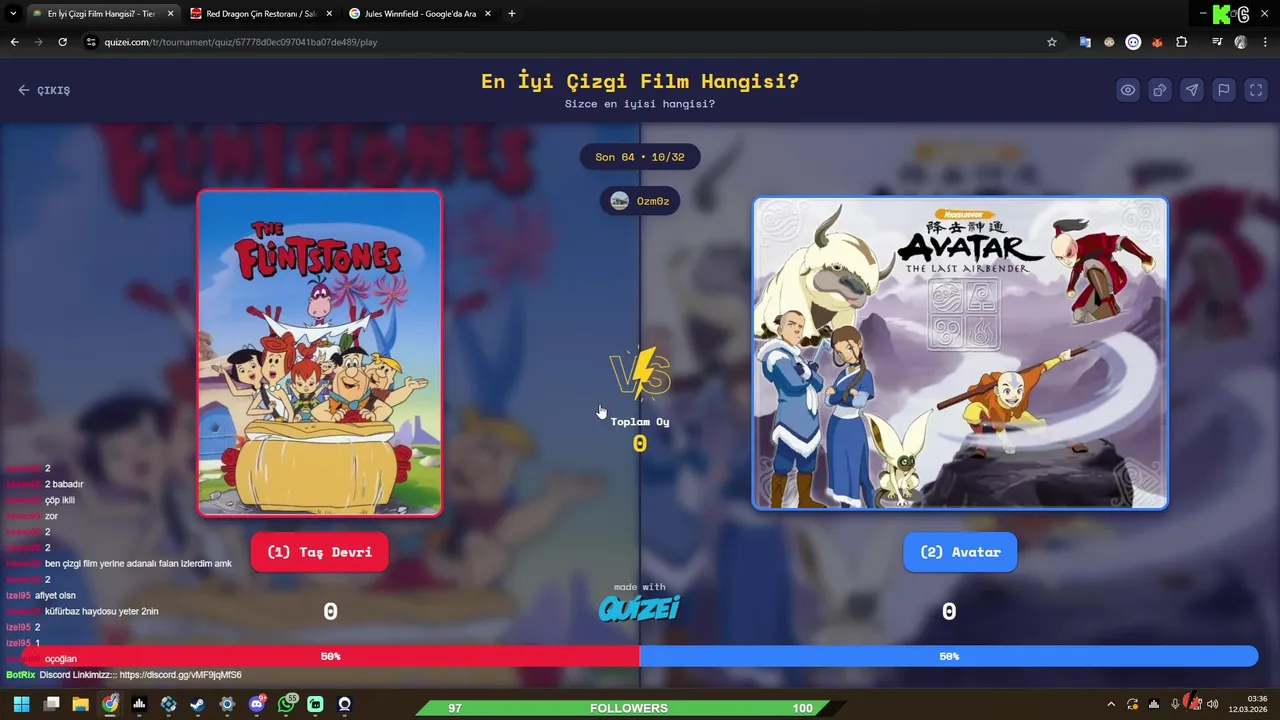The height and width of the screenshot is (720, 1280).
Task: Click the Ozm0z user badge
Action: (640, 201)
